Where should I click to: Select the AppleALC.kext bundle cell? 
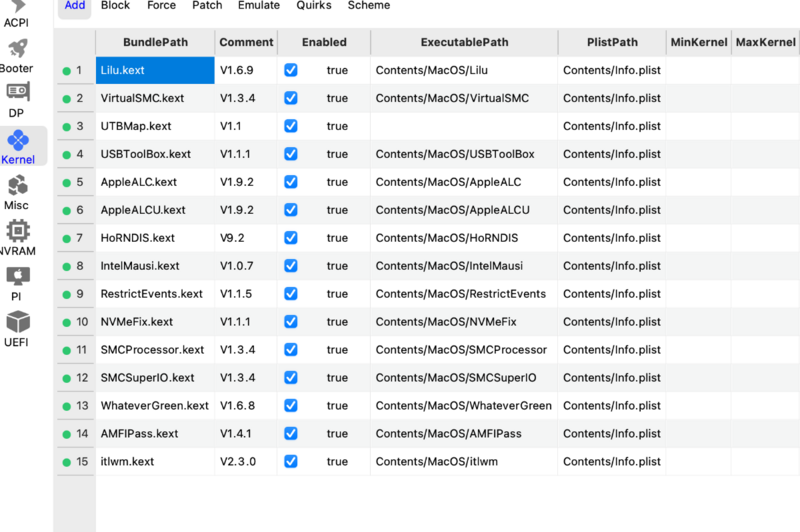pos(155,182)
